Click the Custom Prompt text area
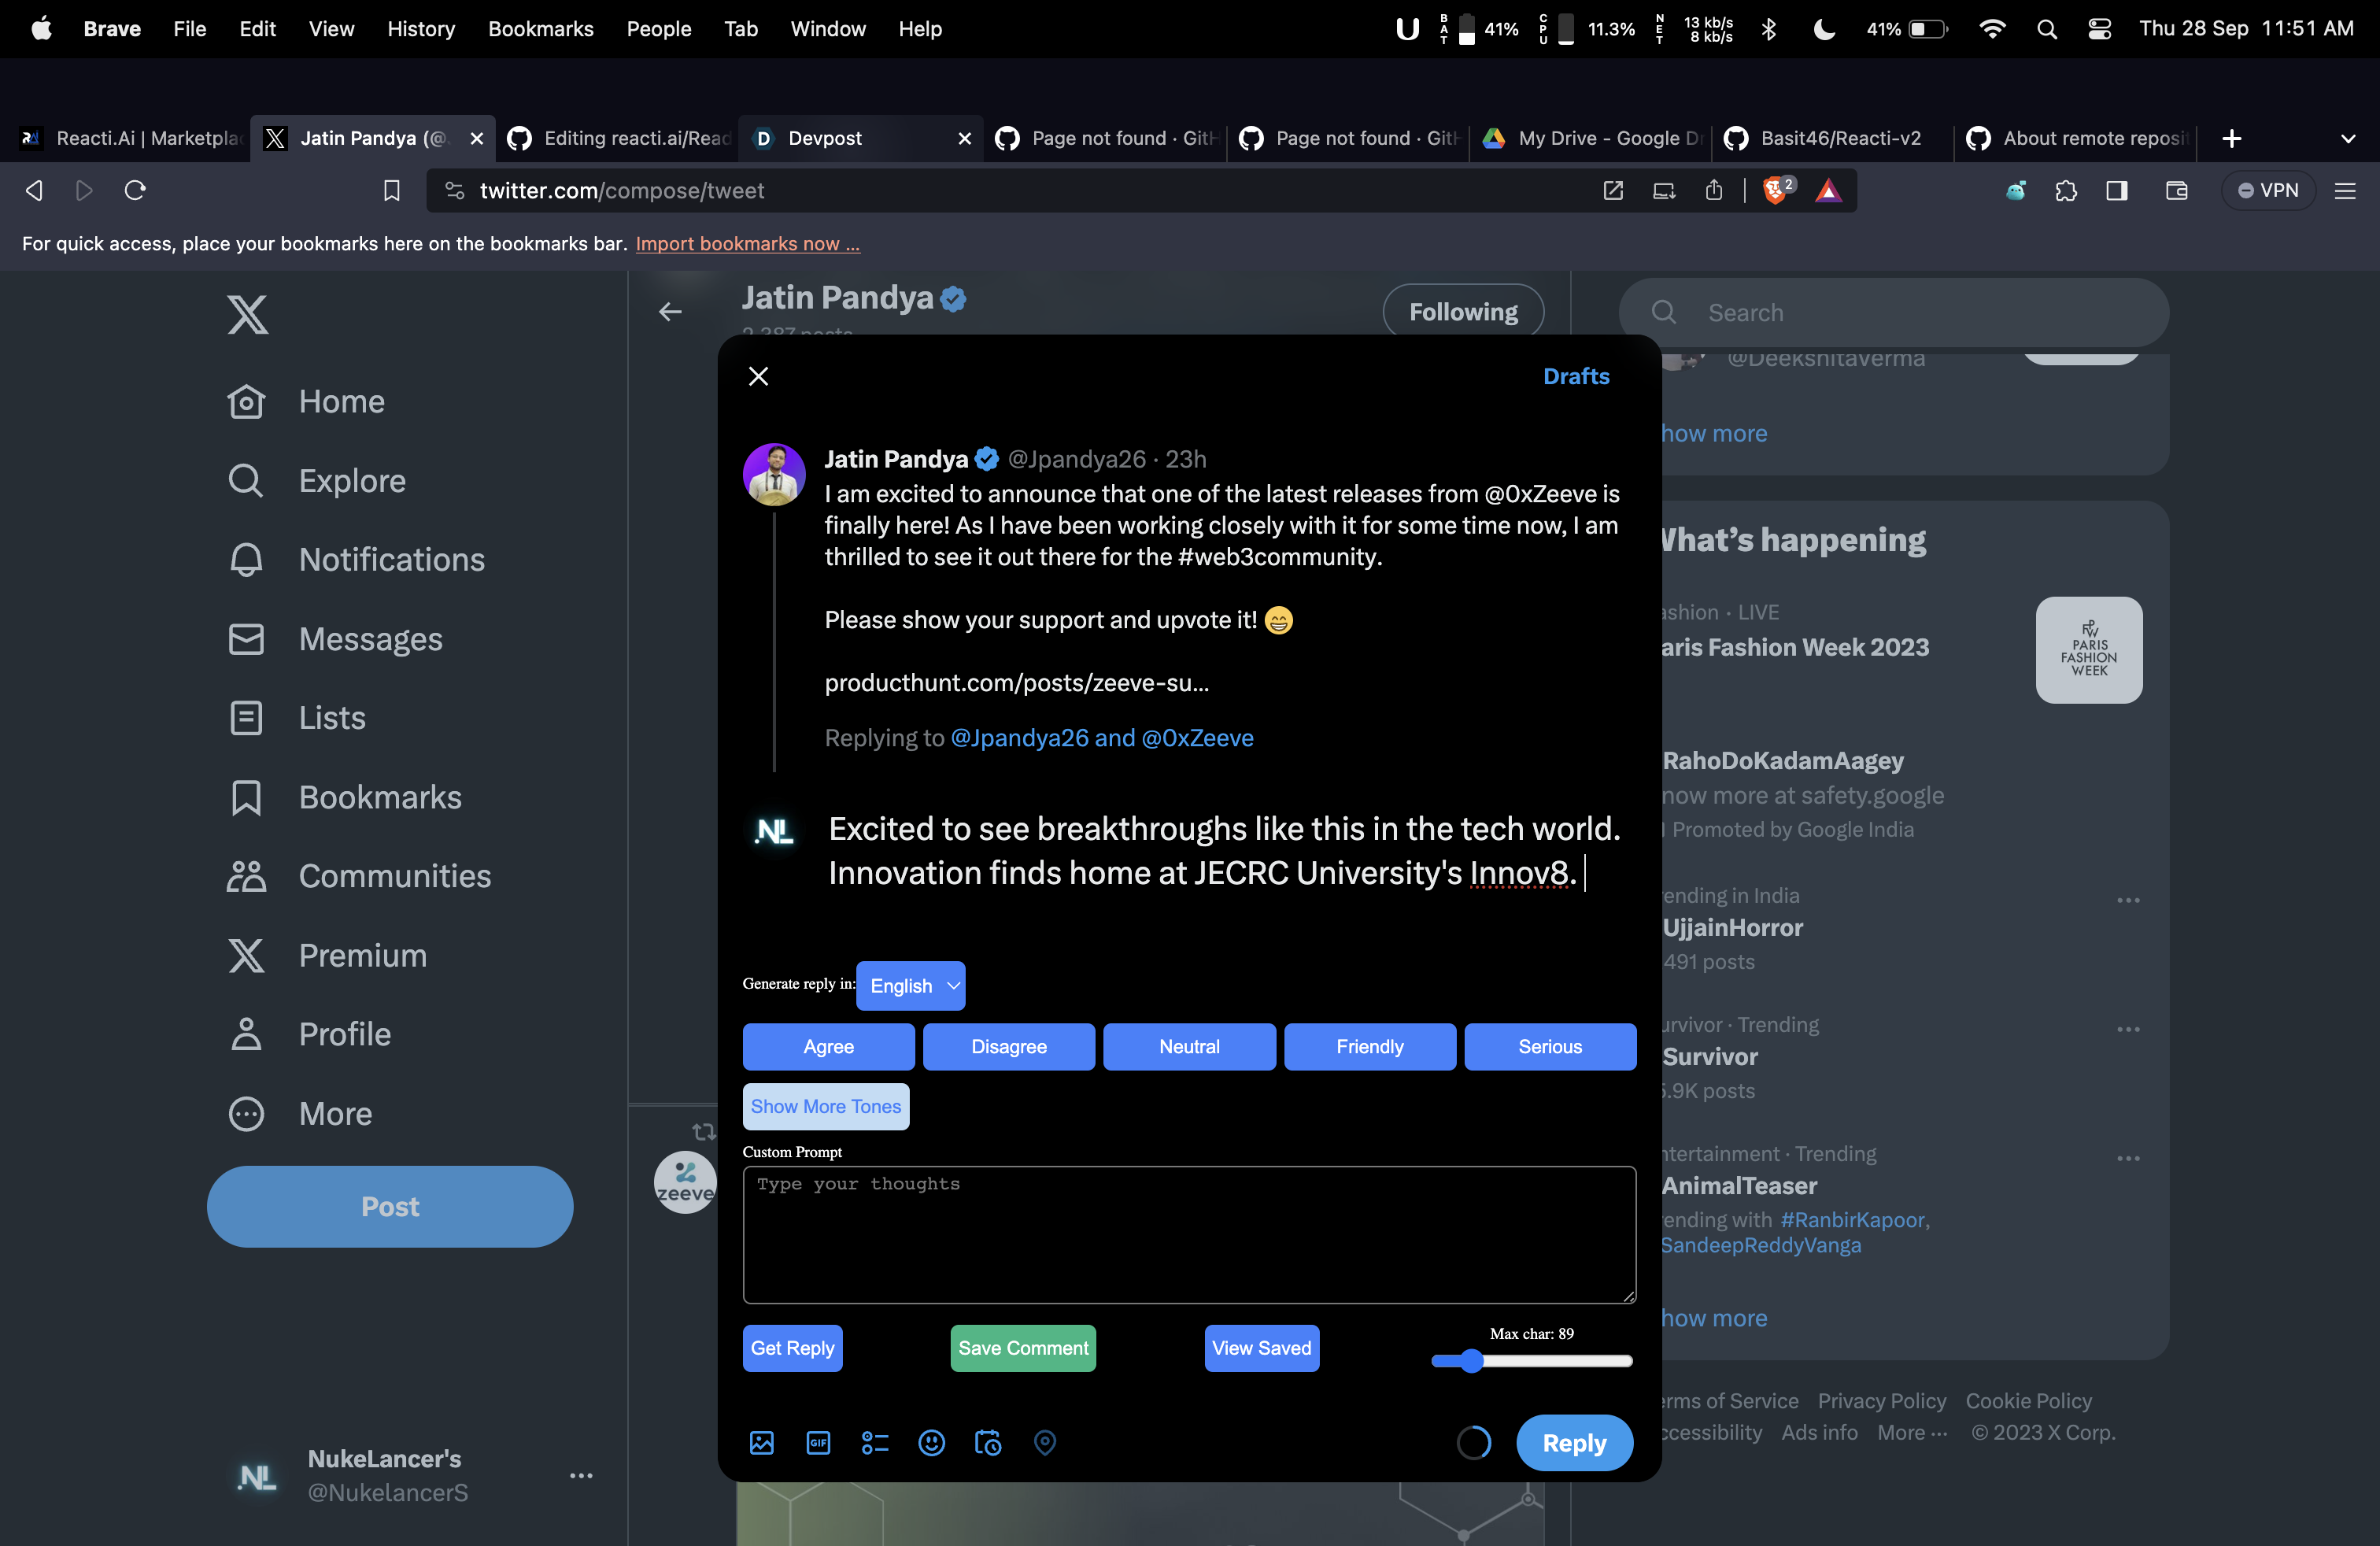Screen dimensions: 2380x1546 [x=1188, y=1234]
